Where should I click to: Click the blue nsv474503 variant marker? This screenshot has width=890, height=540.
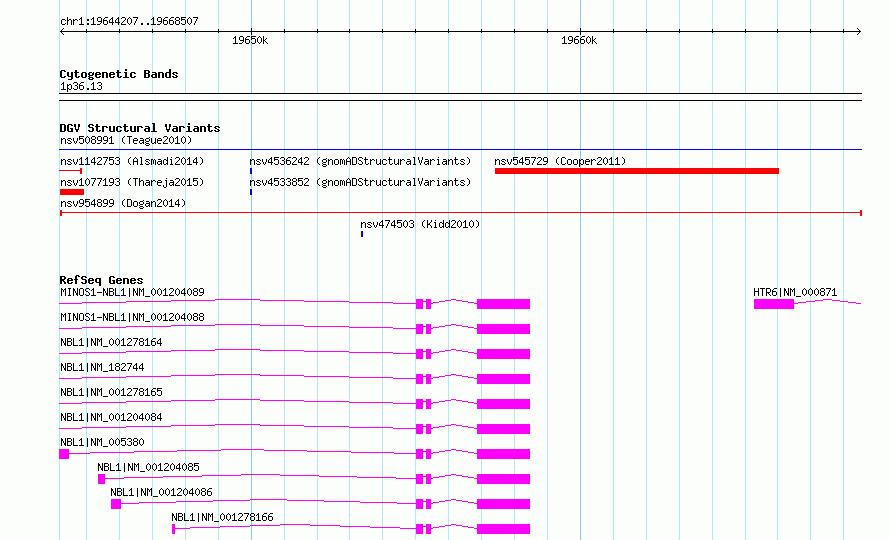coord(362,234)
